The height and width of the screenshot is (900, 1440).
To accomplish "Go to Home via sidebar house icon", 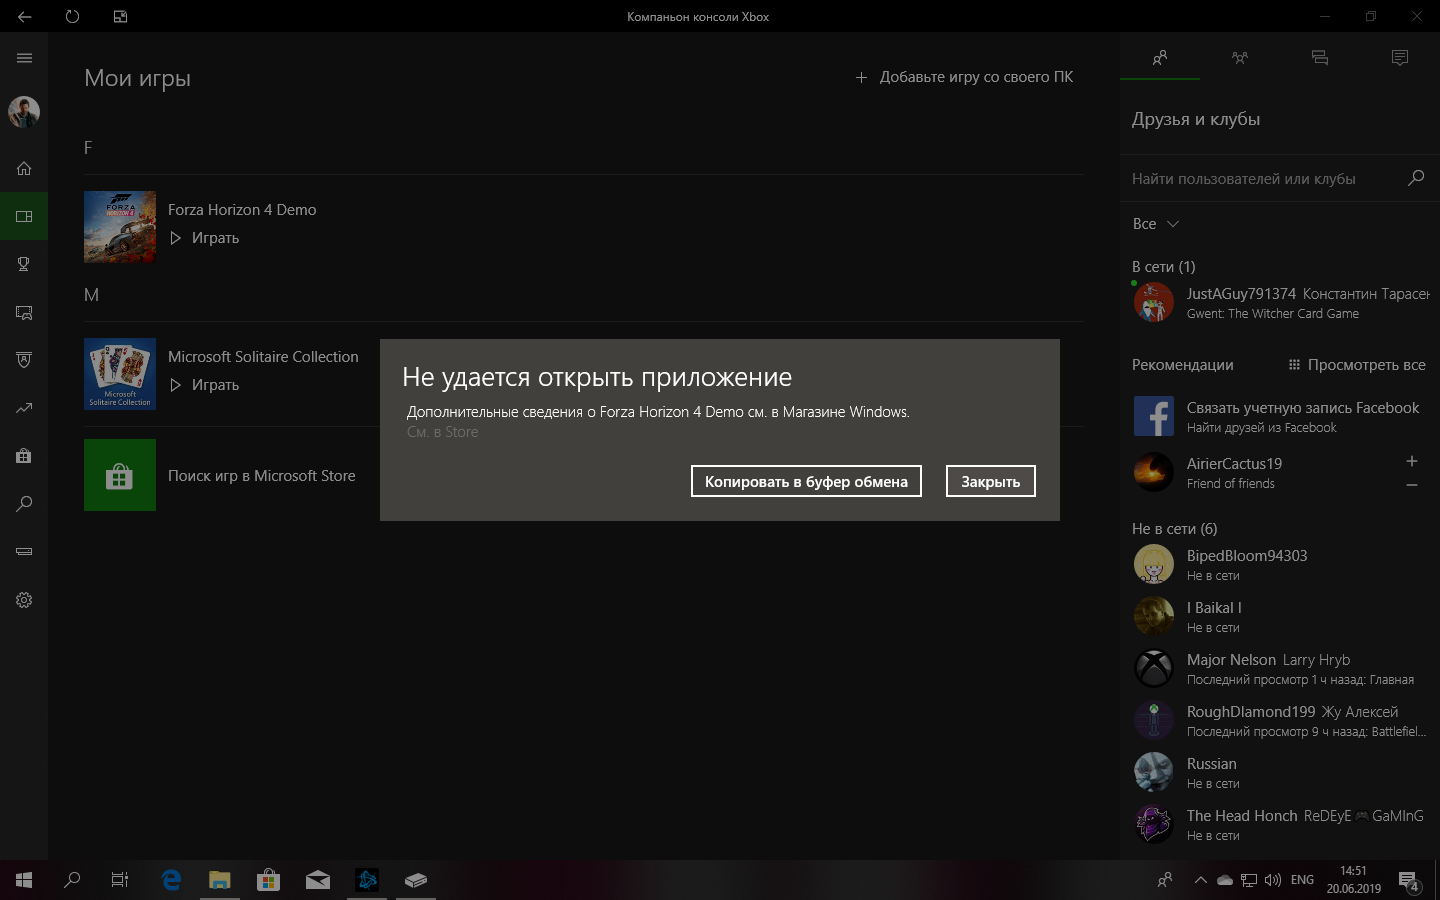I will point(24,168).
